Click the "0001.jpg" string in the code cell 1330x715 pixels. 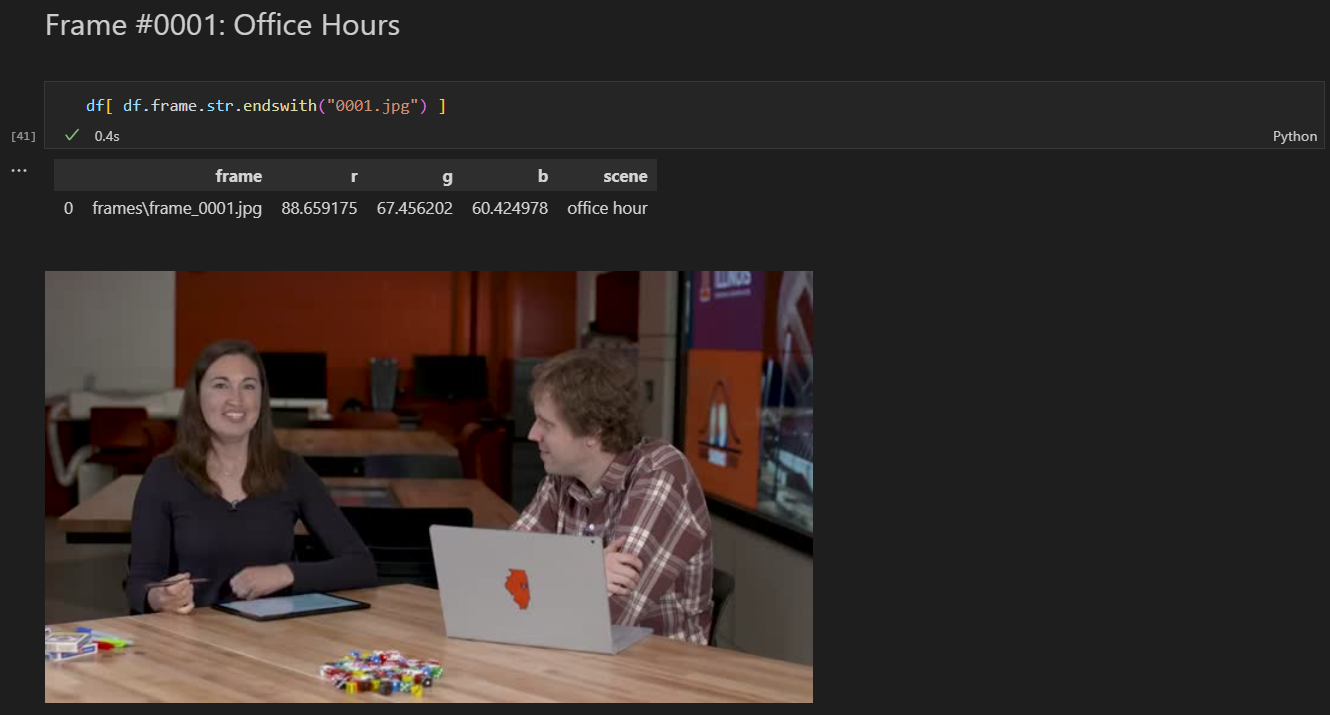tap(375, 105)
